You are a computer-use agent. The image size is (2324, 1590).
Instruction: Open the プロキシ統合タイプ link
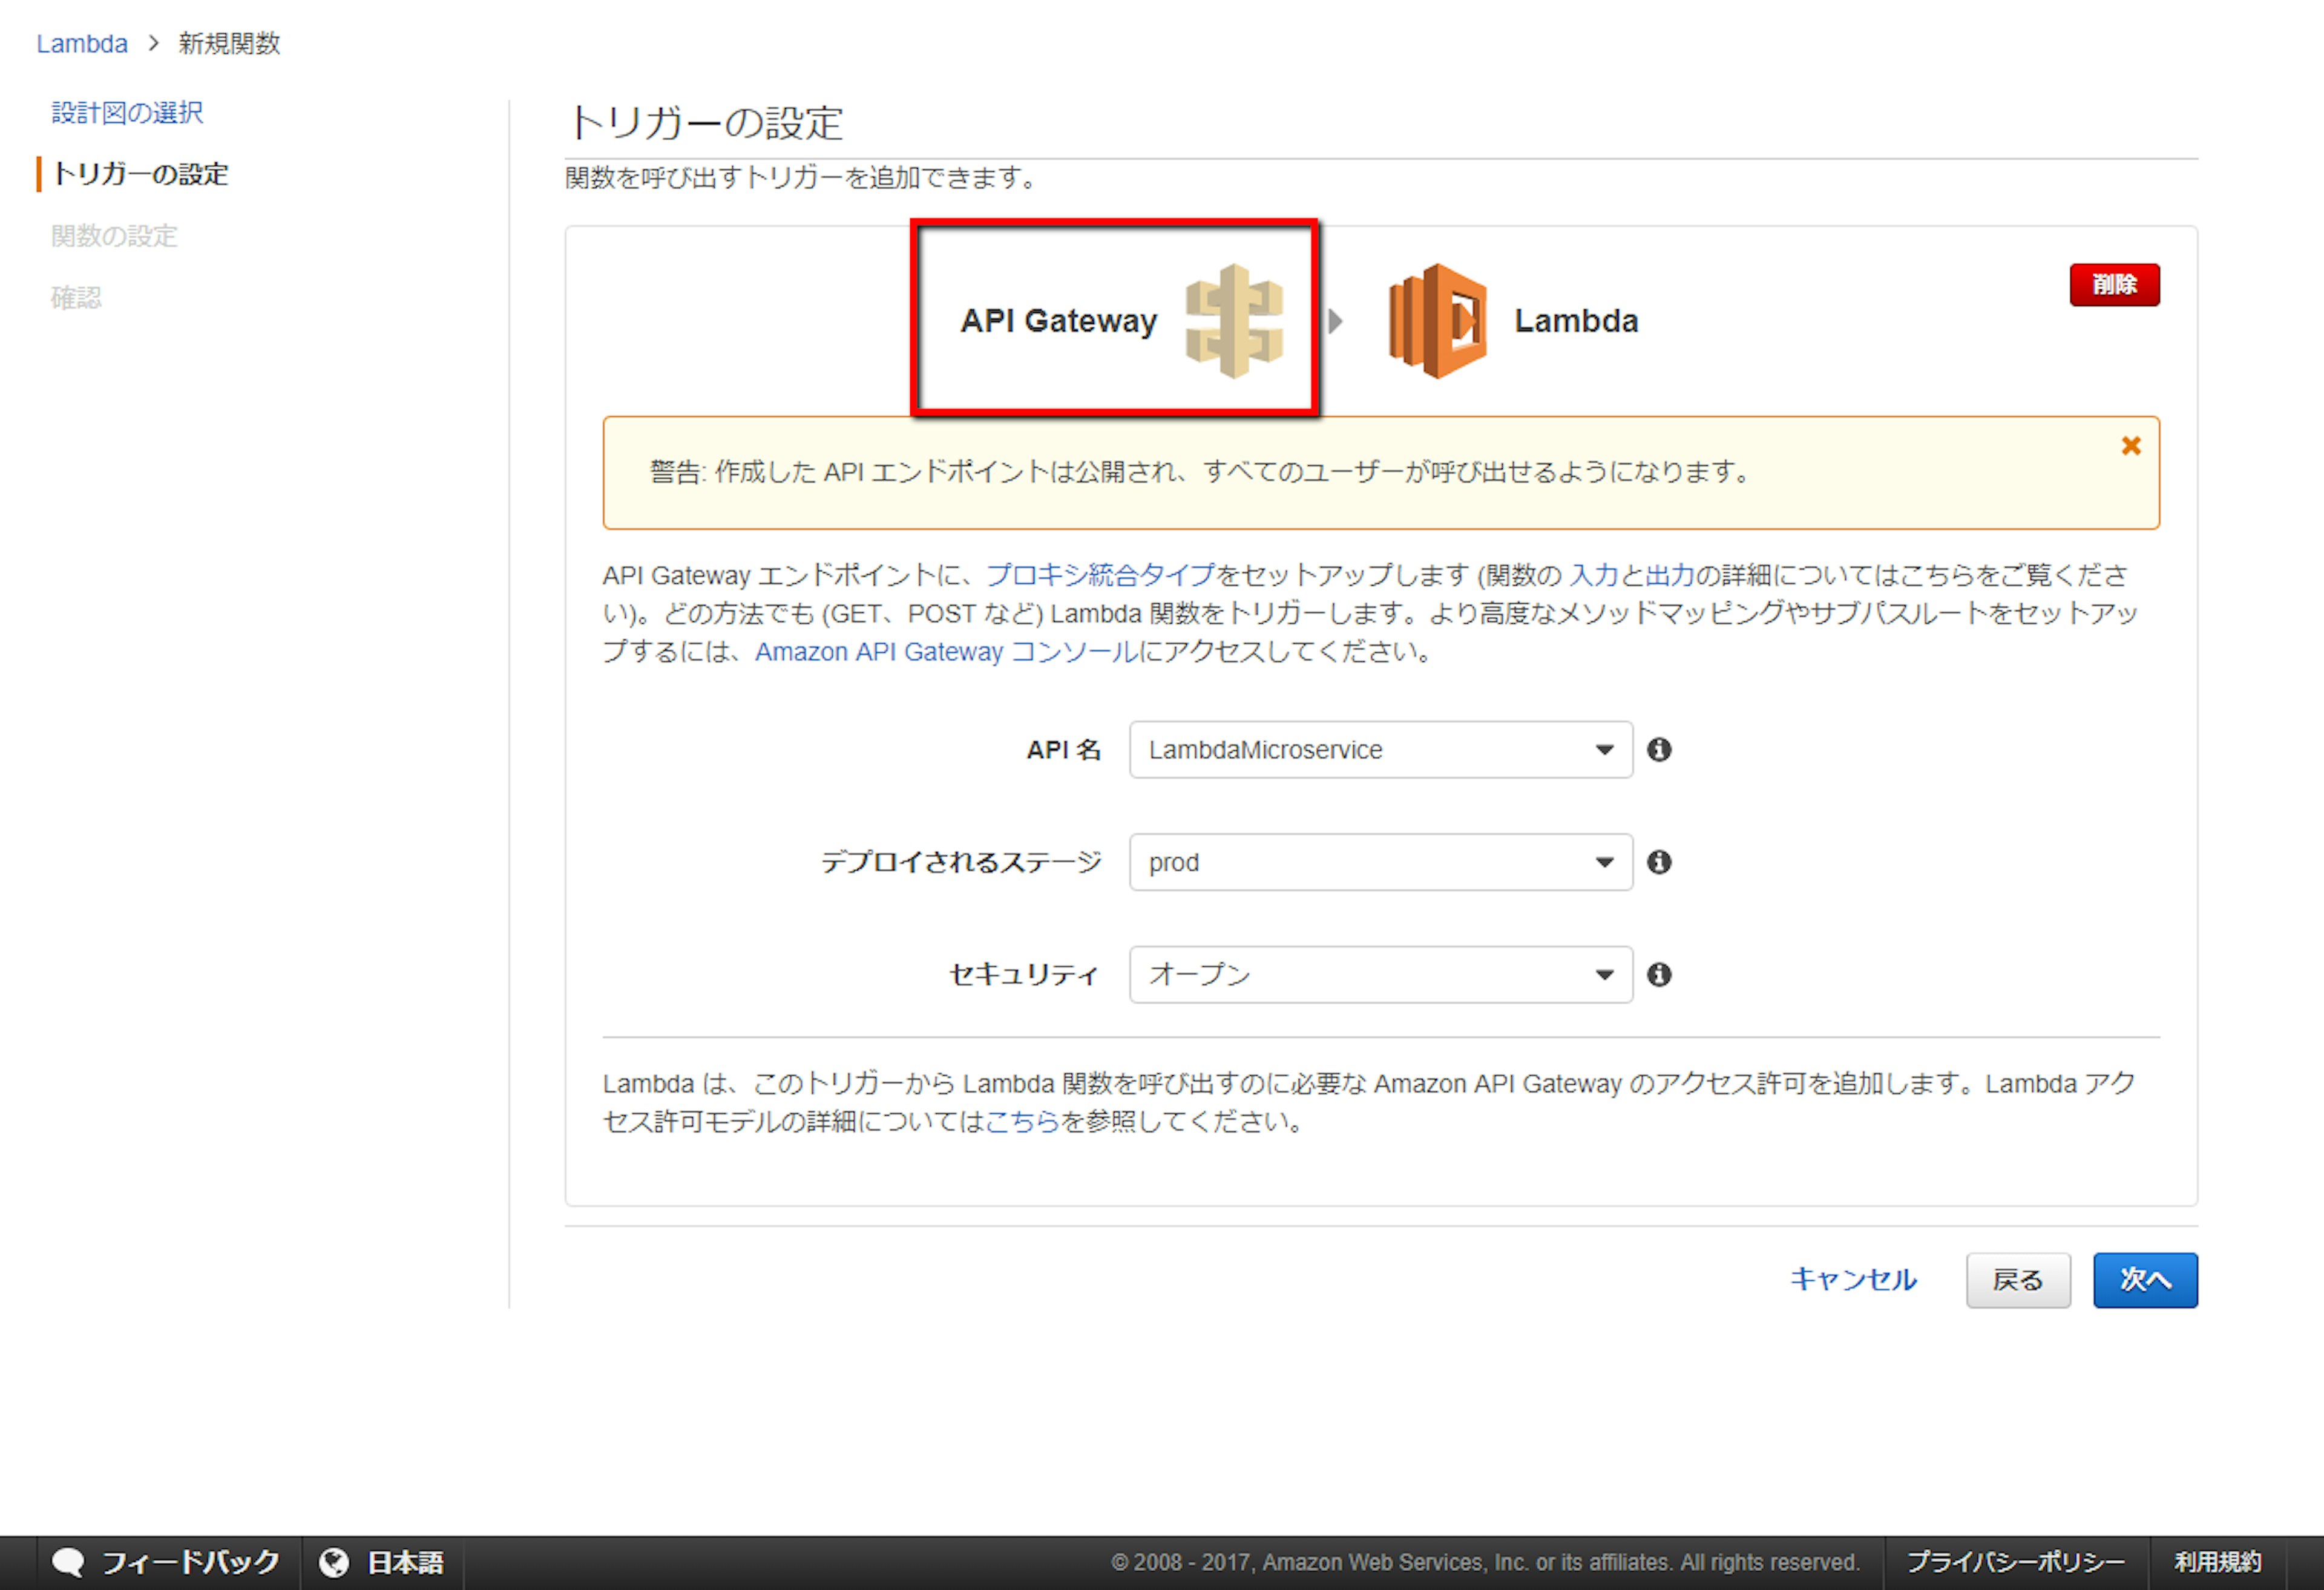pyautogui.click(x=1100, y=575)
